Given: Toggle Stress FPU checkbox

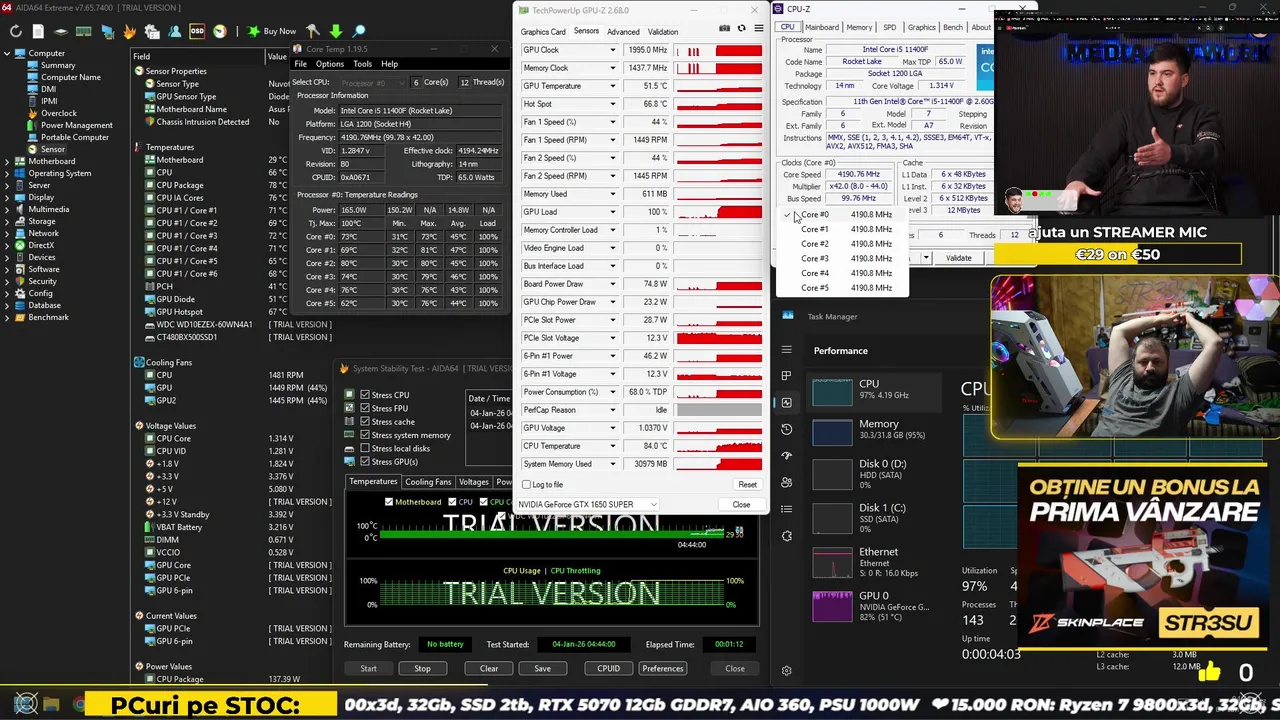Looking at the screenshot, I should pos(365,408).
